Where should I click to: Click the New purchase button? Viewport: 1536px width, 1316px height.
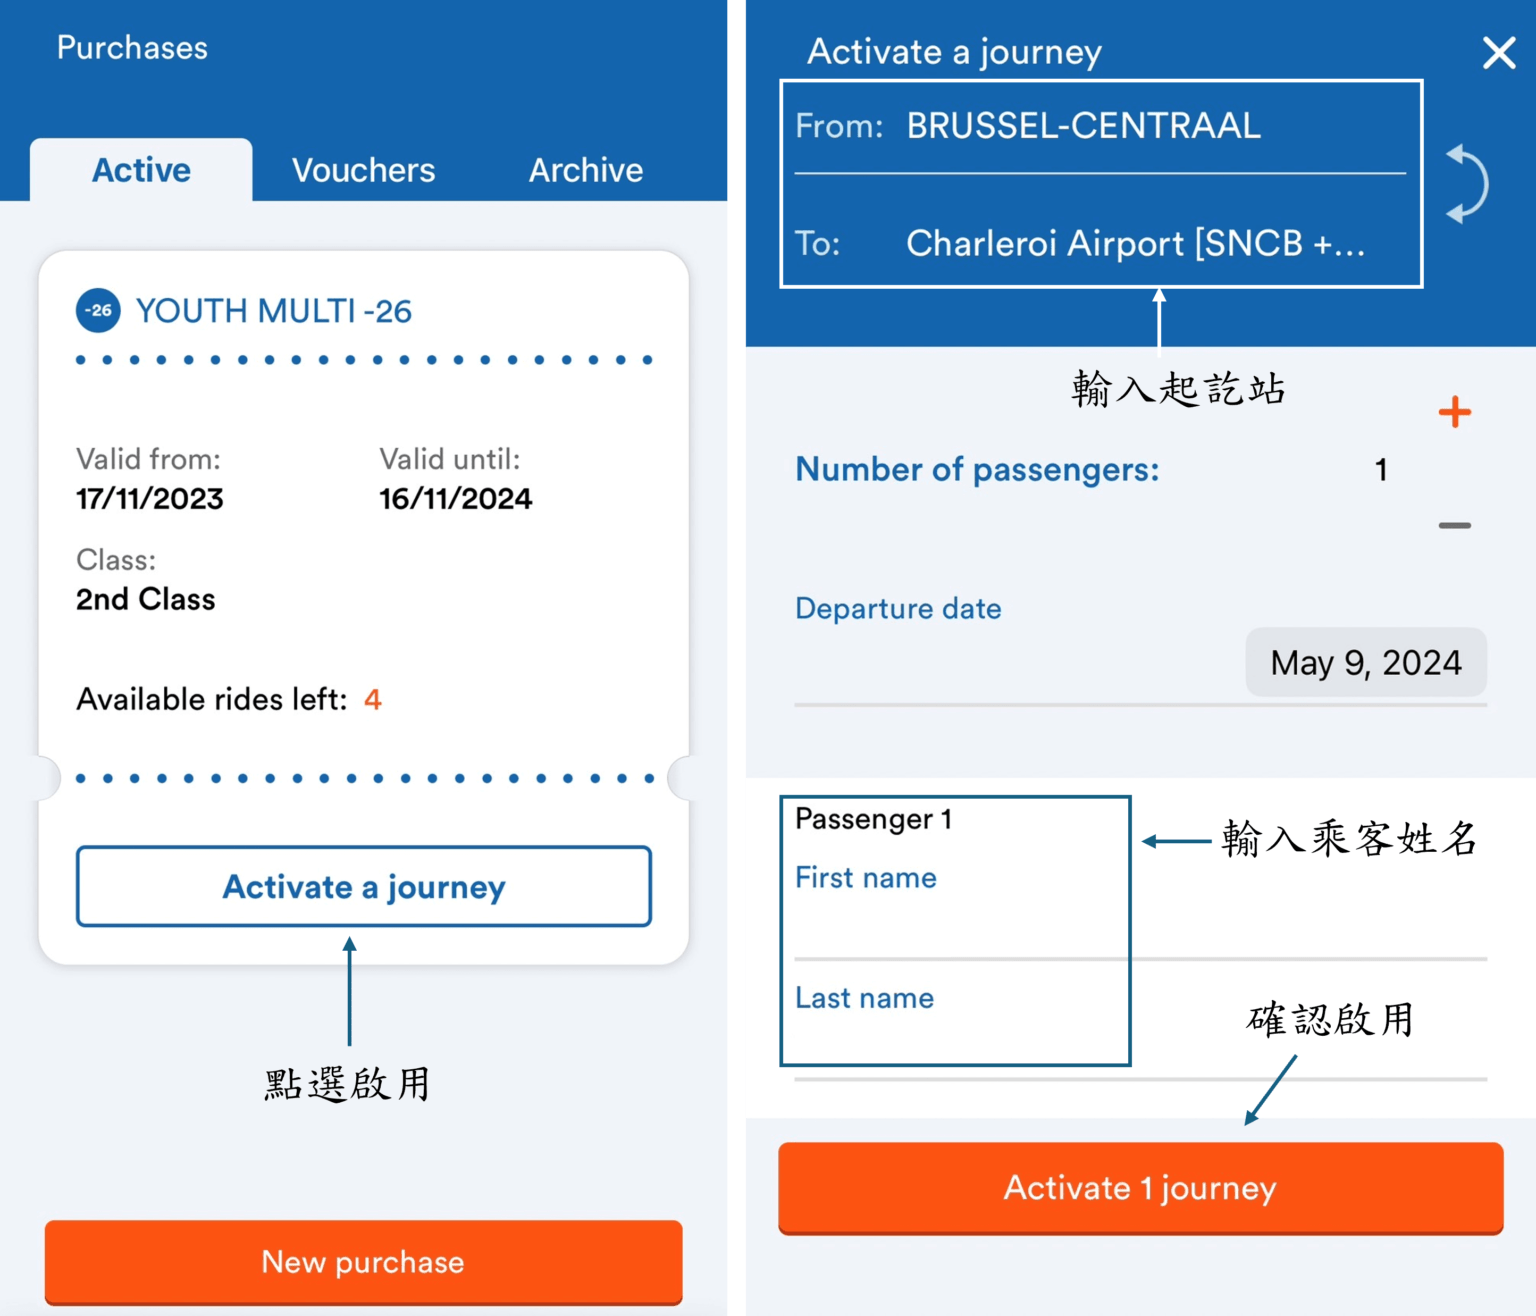point(364,1262)
